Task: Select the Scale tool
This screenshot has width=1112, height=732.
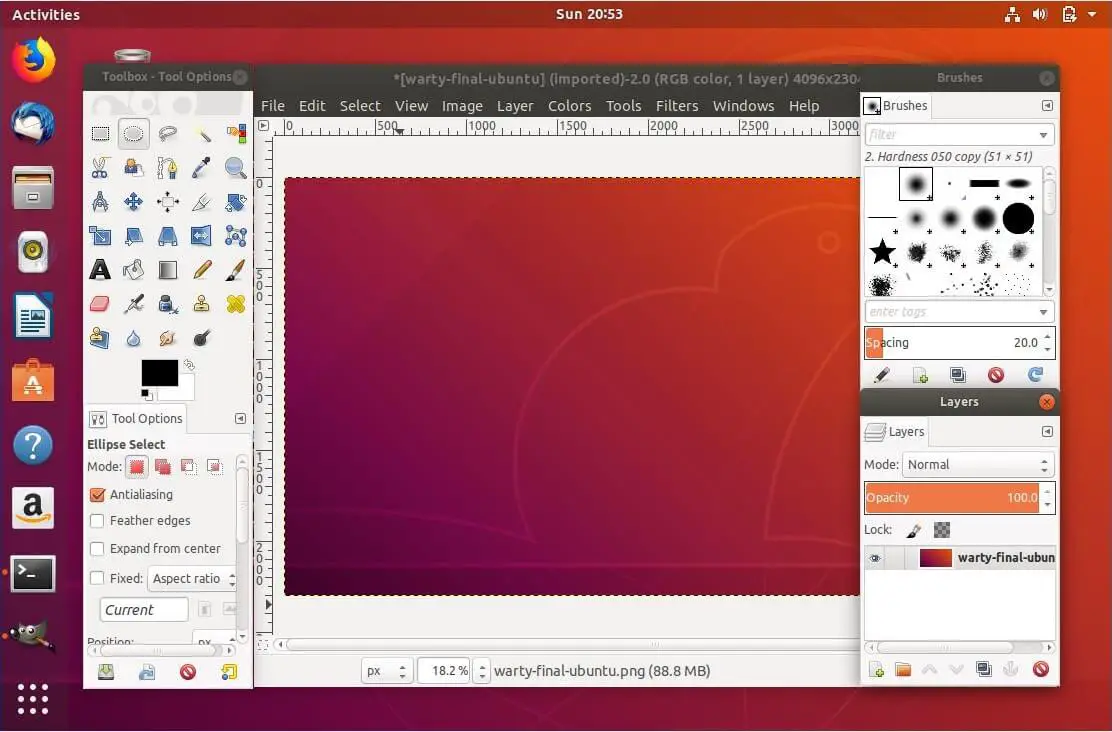Action: [x=100, y=235]
